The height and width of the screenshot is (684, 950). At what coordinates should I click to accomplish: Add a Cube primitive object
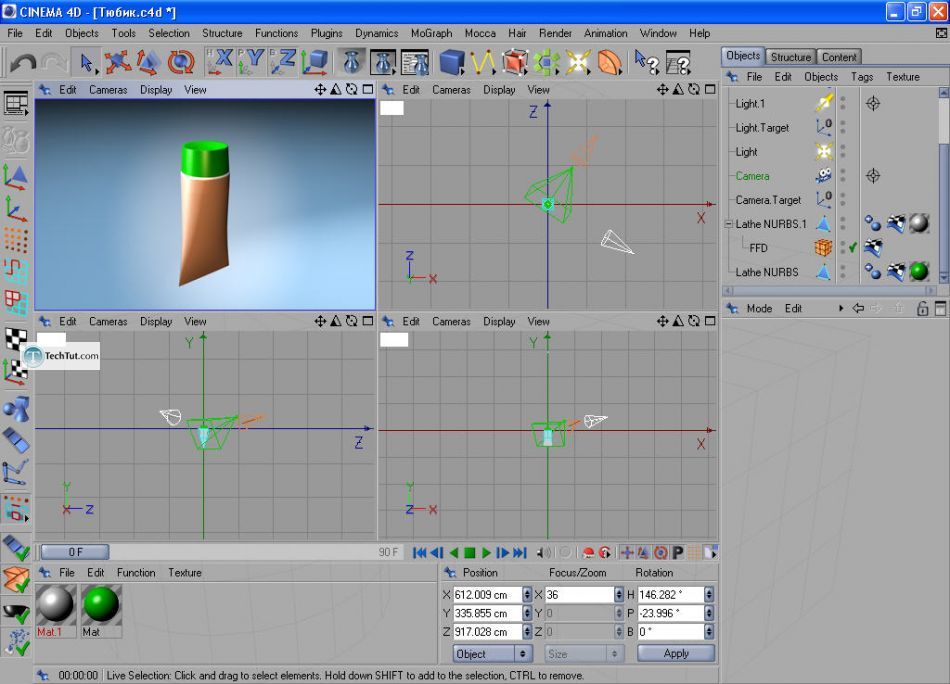point(452,62)
